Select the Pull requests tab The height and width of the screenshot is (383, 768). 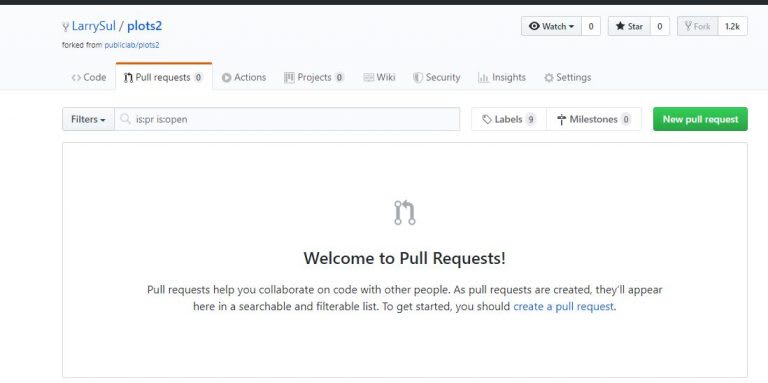164,77
